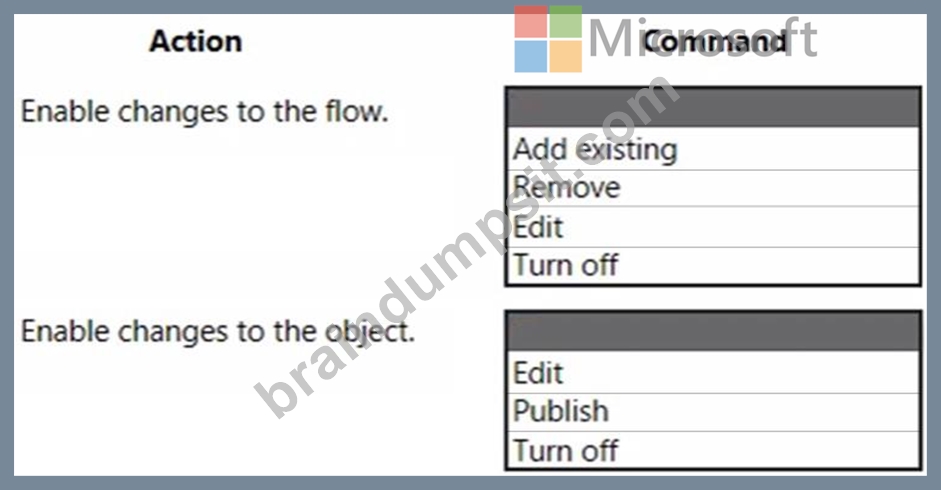
Task: Expand the object command dropdown header bar
Action: click(x=713, y=331)
